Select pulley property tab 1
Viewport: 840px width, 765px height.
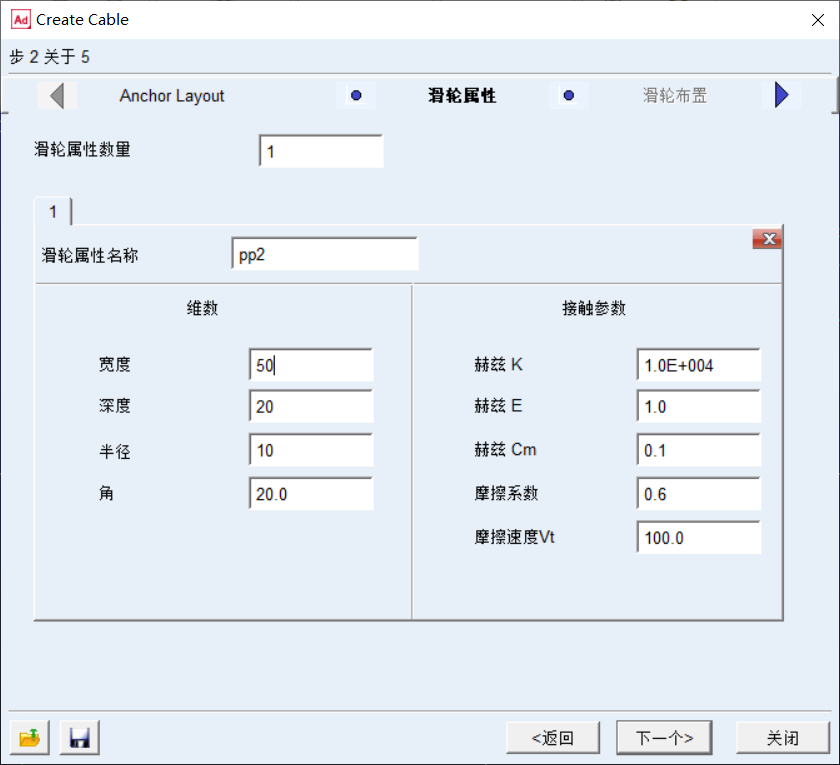tap(53, 212)
